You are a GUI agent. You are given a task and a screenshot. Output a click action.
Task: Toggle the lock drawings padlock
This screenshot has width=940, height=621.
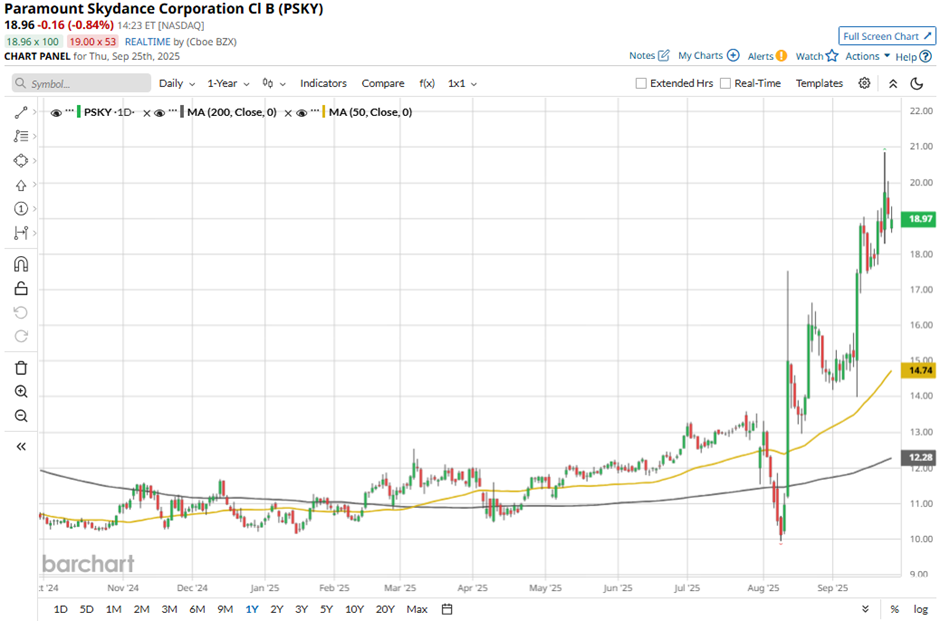click(x=21, y=288)
